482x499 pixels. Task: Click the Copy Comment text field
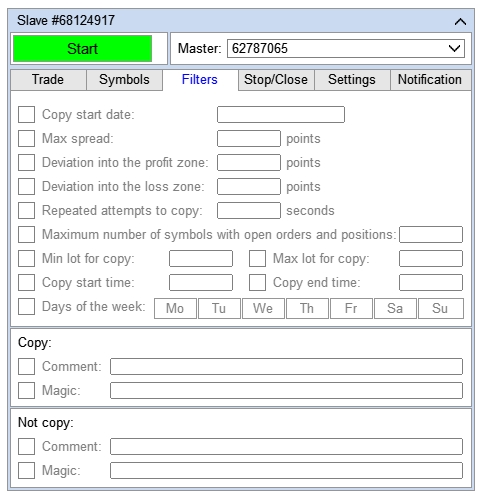tap(286, 367)
